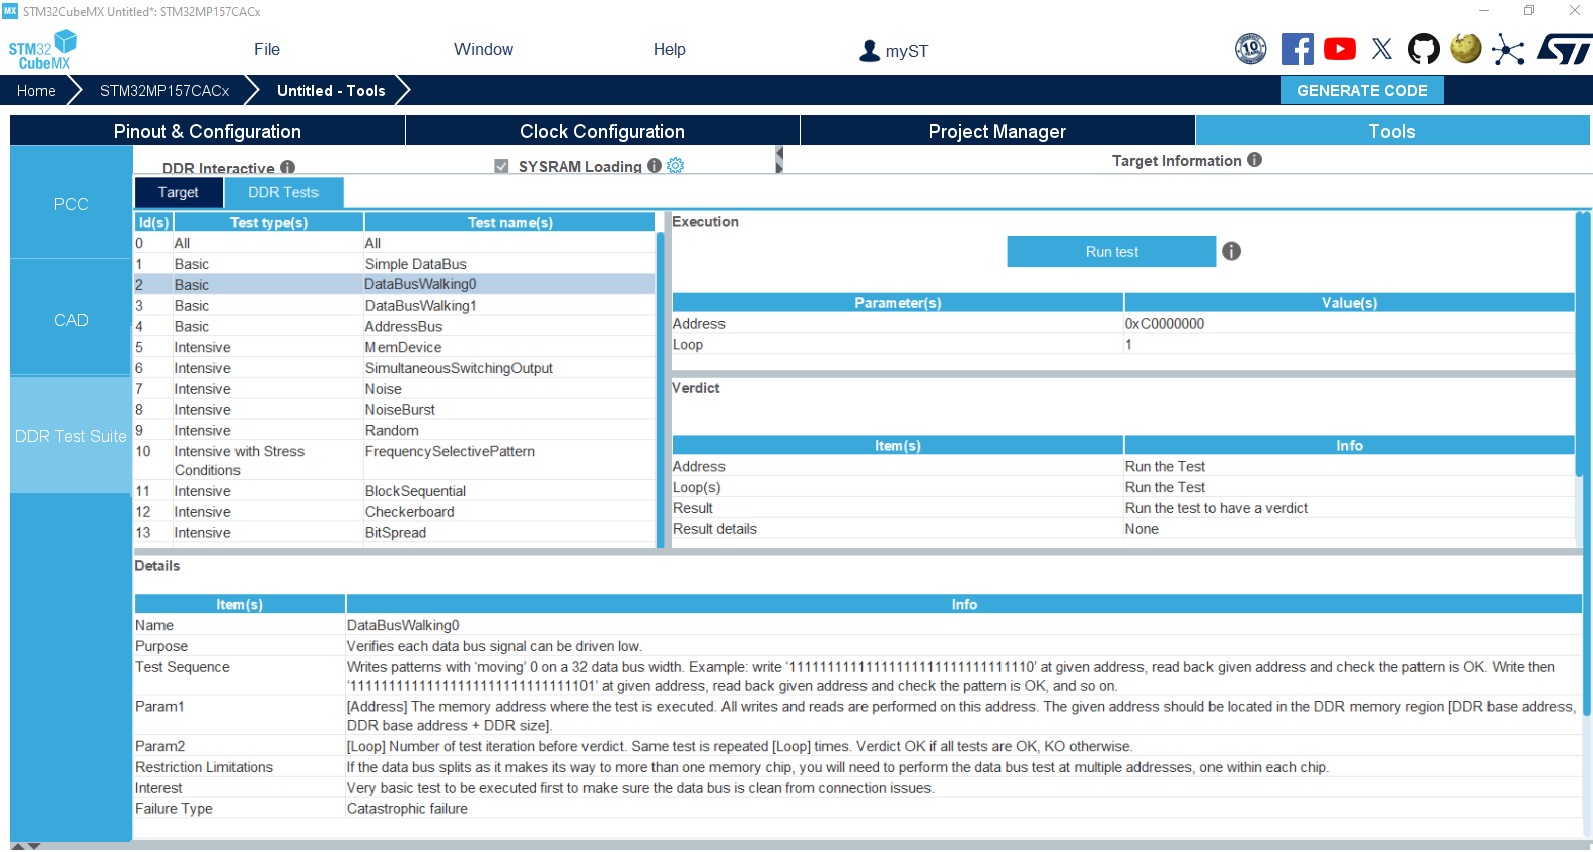Open the CAD tool panel
This screenshot has width=1593, height=852.
pyautogui.click(x=71, y=319)
